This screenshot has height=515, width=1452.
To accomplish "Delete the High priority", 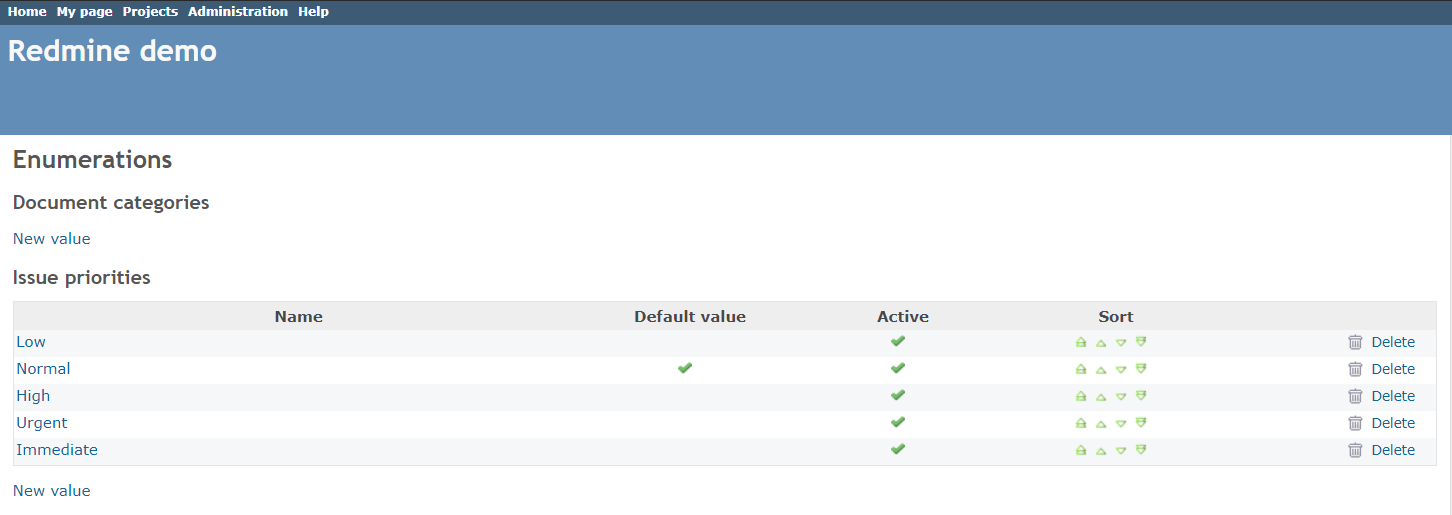I will (1393, 396).
